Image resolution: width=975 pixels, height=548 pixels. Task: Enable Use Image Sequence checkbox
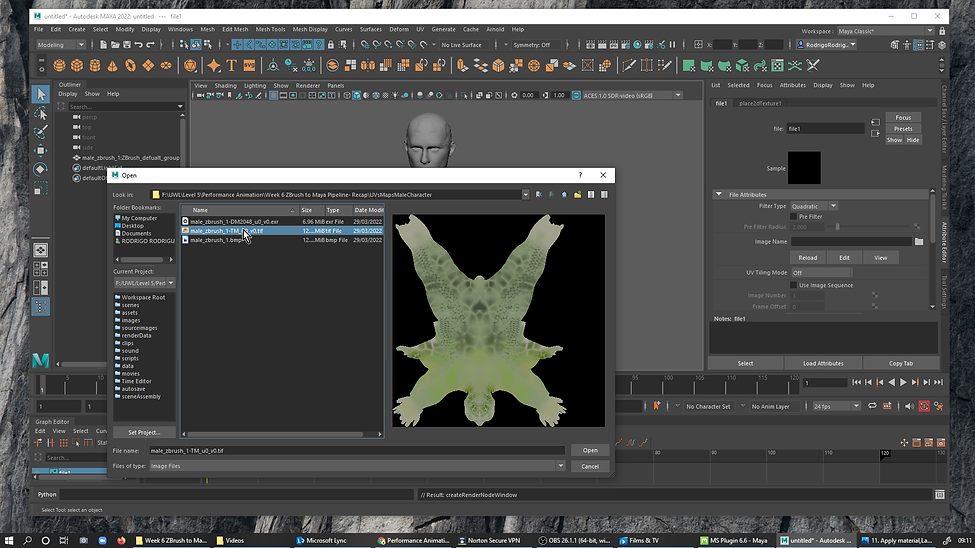[x=793, y=285]
